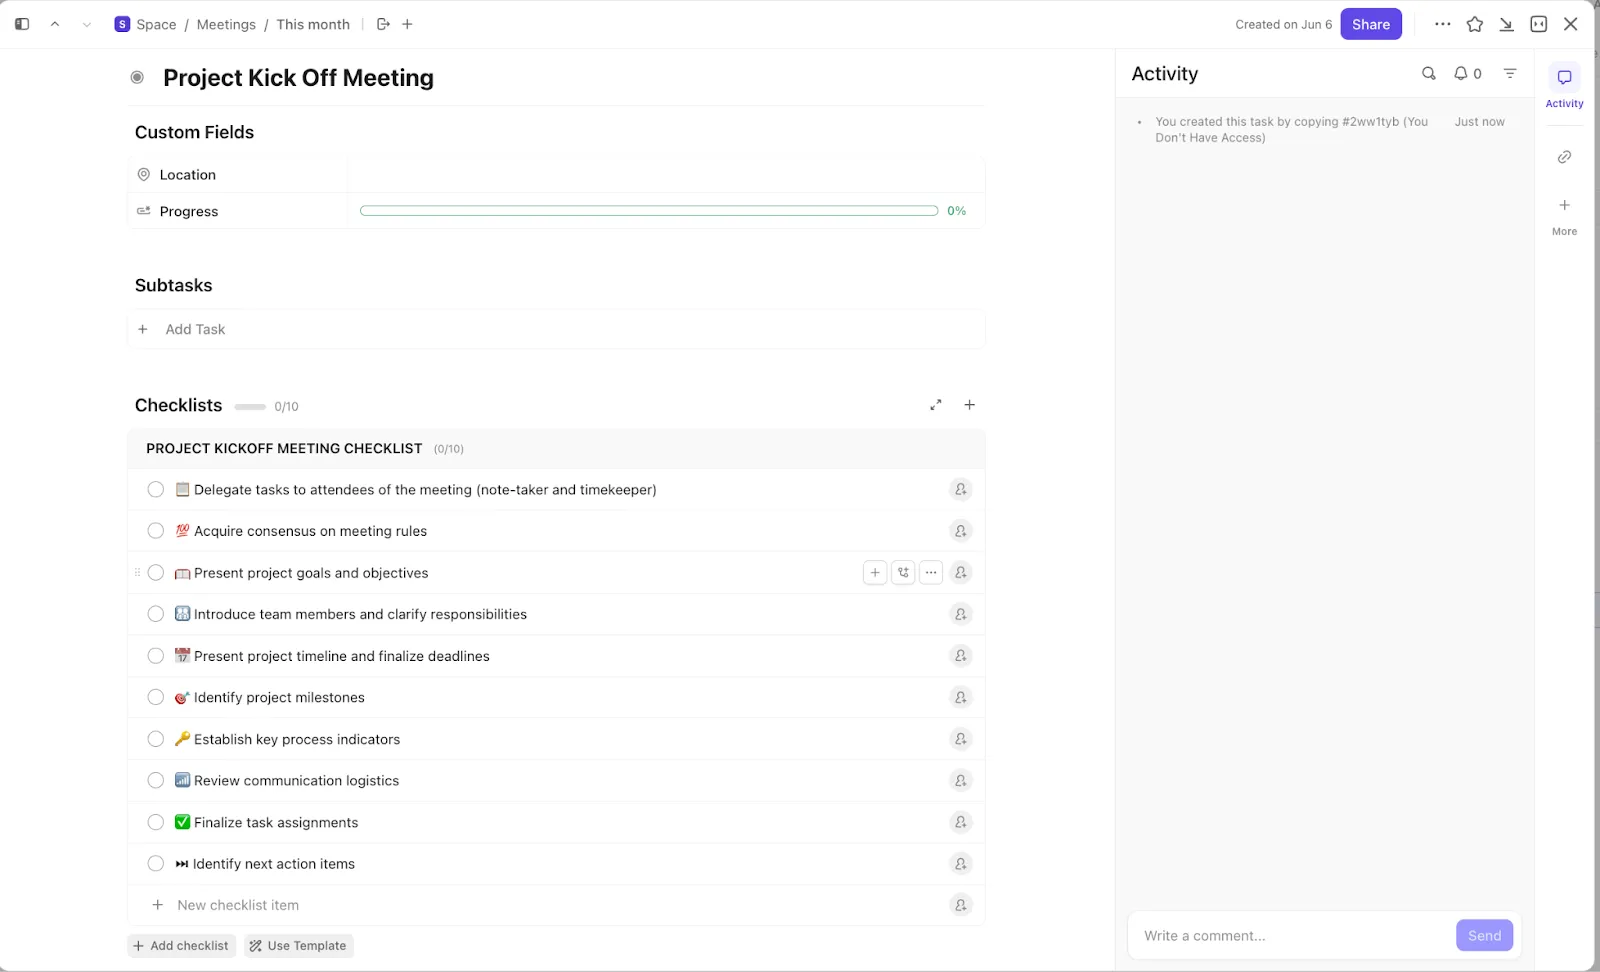Open the link relationships icon in right rail
The height and width of the screenshot is (972, 1600).
coord(1564,157)
